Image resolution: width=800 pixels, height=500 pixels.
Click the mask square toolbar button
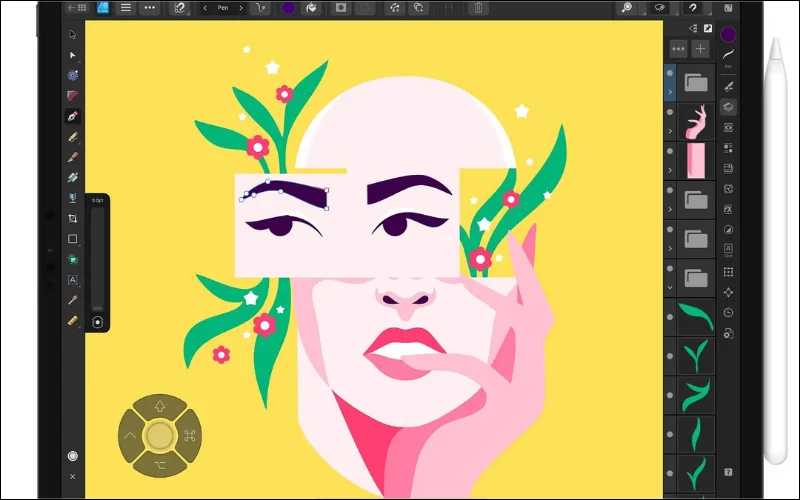coord(341,8)
